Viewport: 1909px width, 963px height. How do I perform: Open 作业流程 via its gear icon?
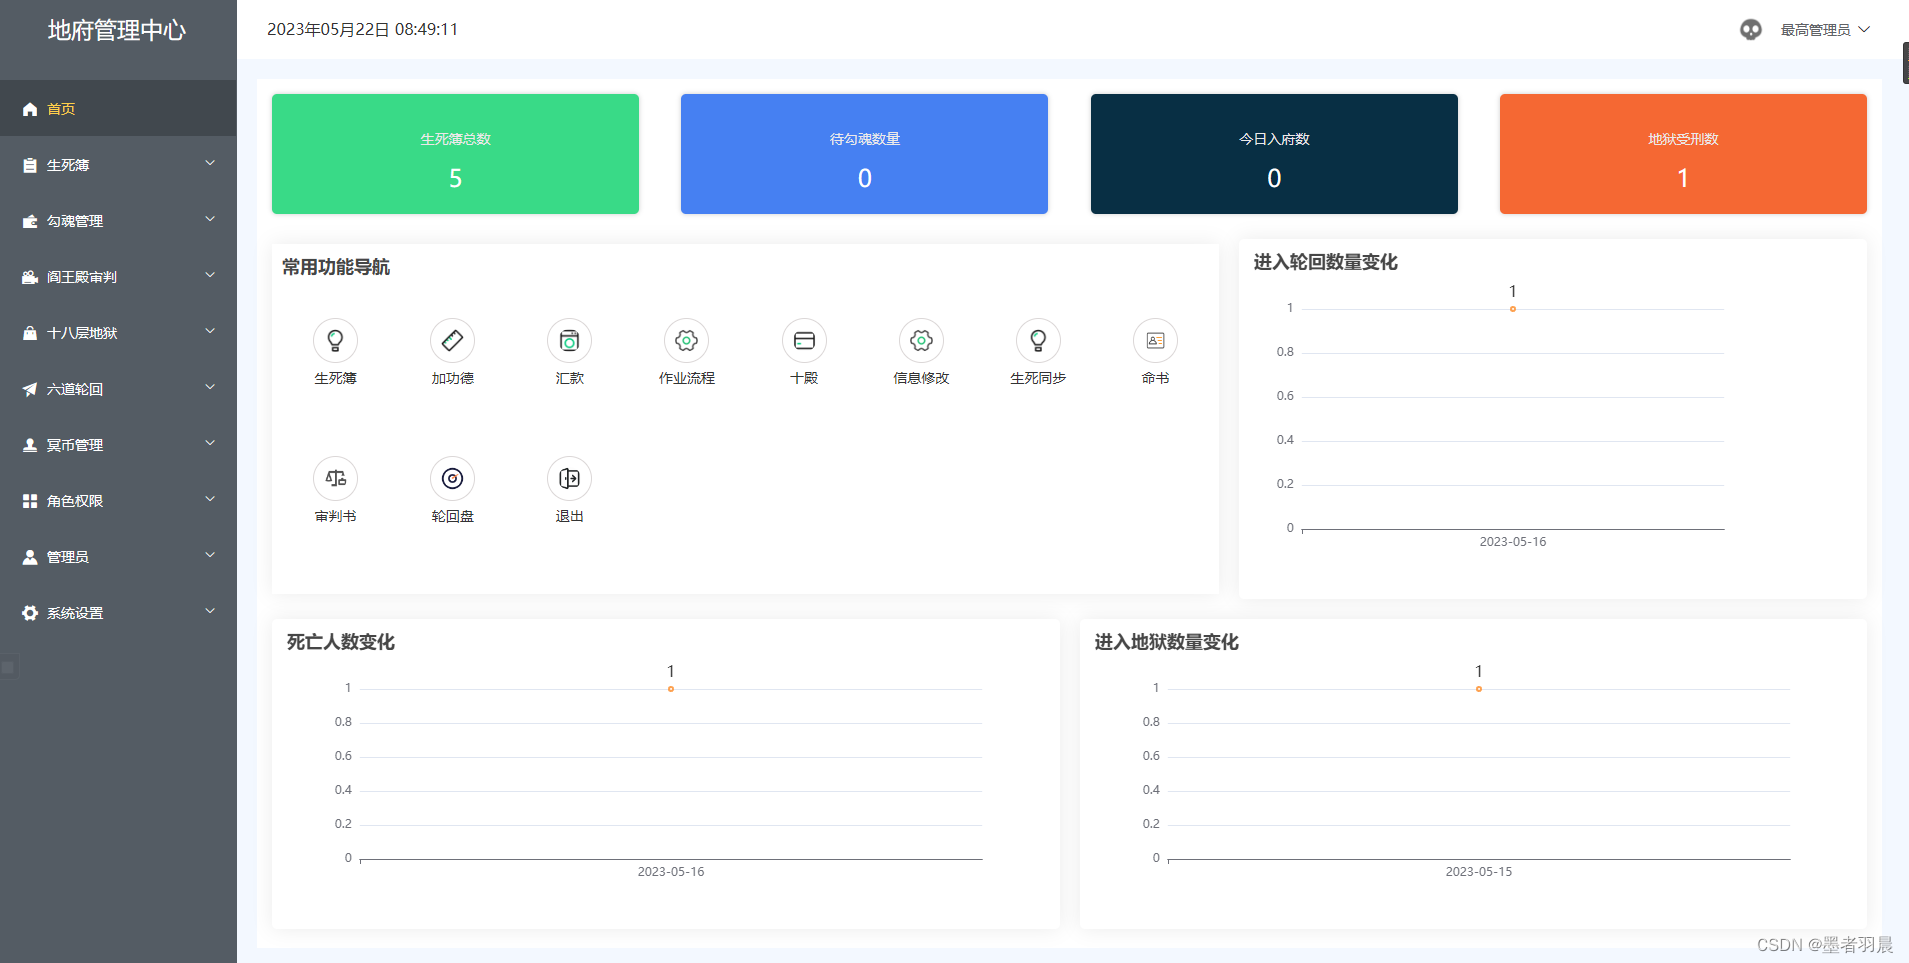click(x=686, y=340)
